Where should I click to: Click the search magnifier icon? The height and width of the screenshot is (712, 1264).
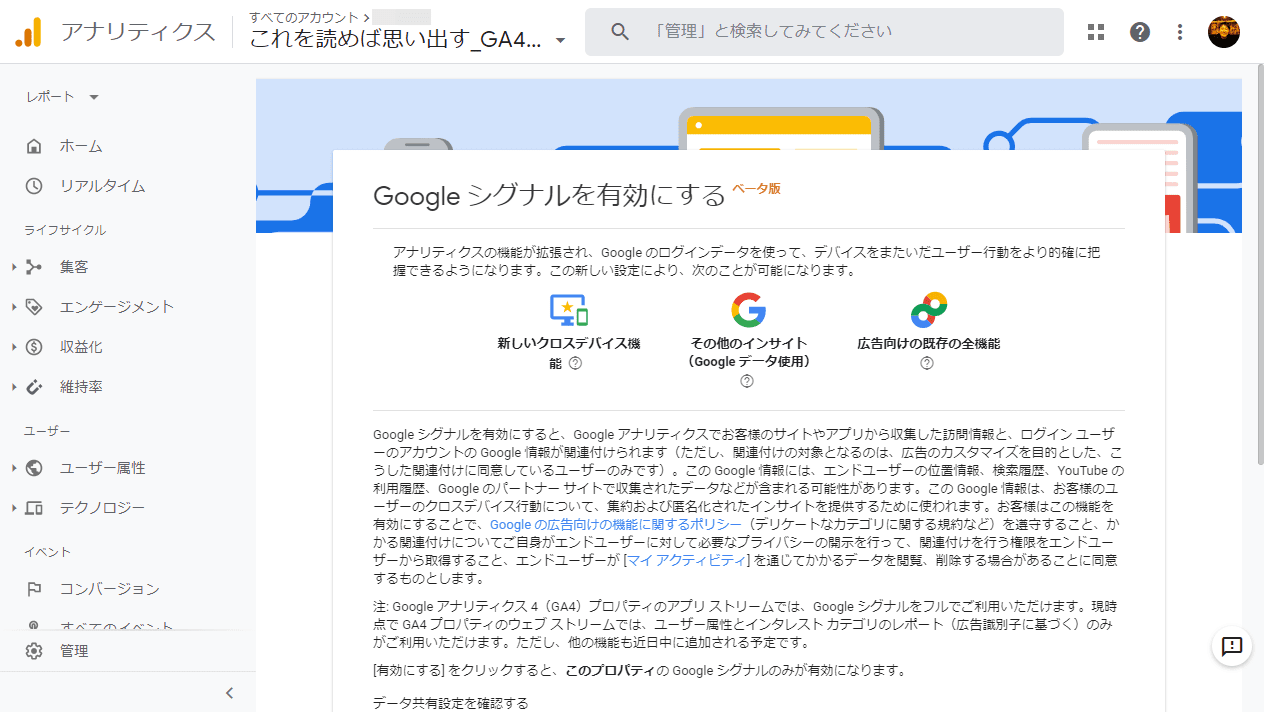(x=620, y=32)
